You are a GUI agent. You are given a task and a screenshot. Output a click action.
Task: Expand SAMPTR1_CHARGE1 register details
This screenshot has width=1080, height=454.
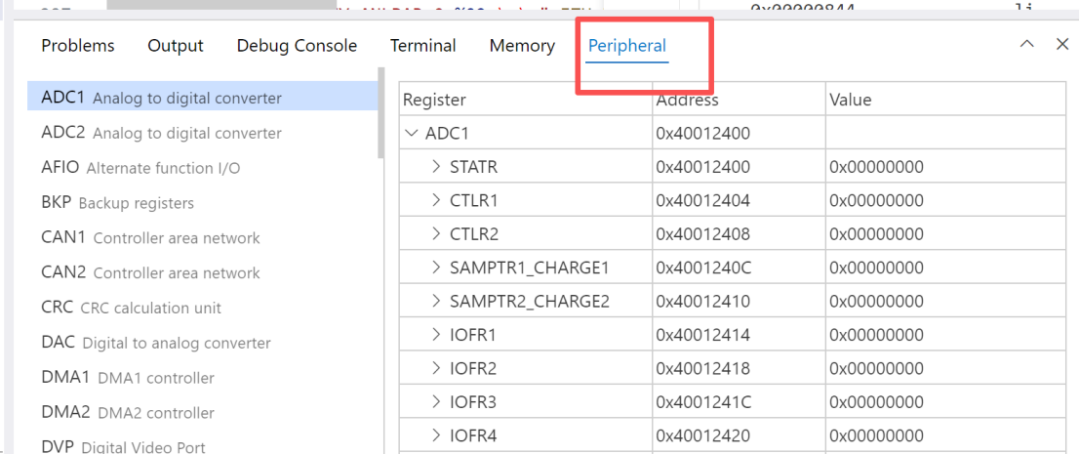coord(436,268)
